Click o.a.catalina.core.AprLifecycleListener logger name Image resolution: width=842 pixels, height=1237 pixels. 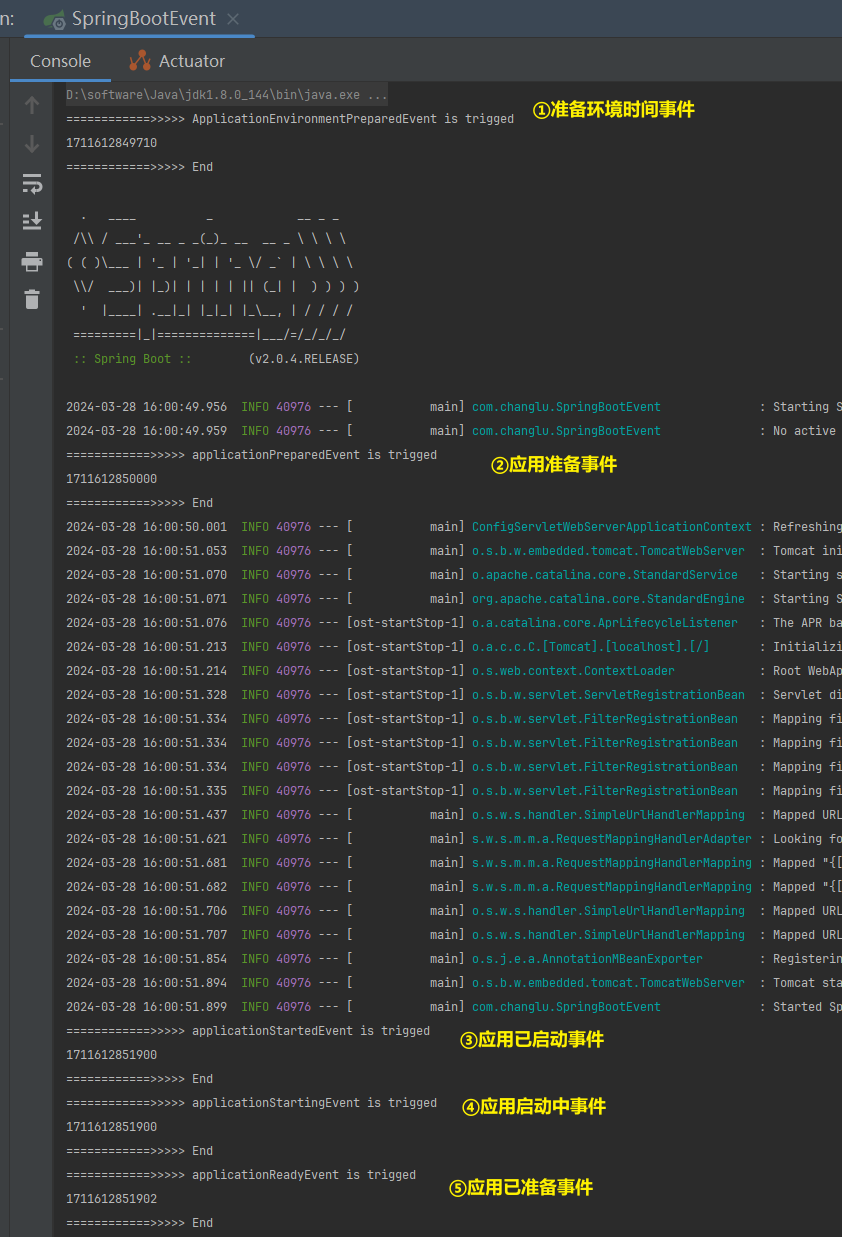(605, 623)
